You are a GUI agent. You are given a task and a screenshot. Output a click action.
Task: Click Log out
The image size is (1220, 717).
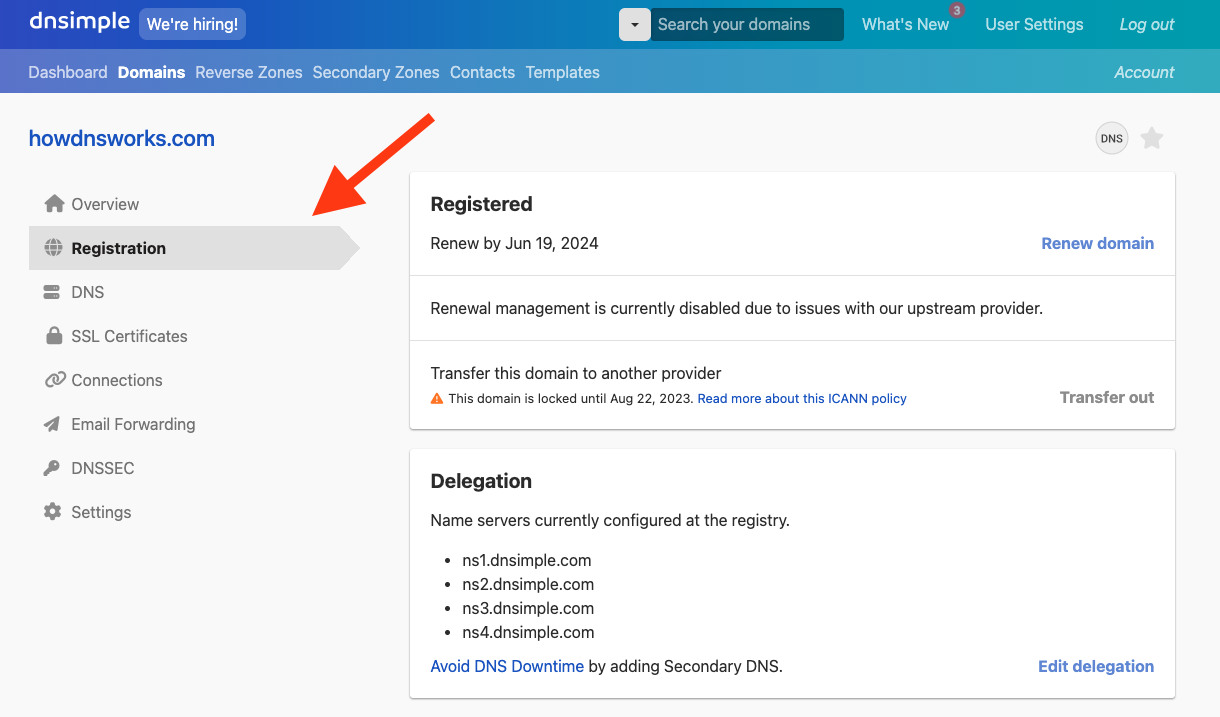(1147, 24)
